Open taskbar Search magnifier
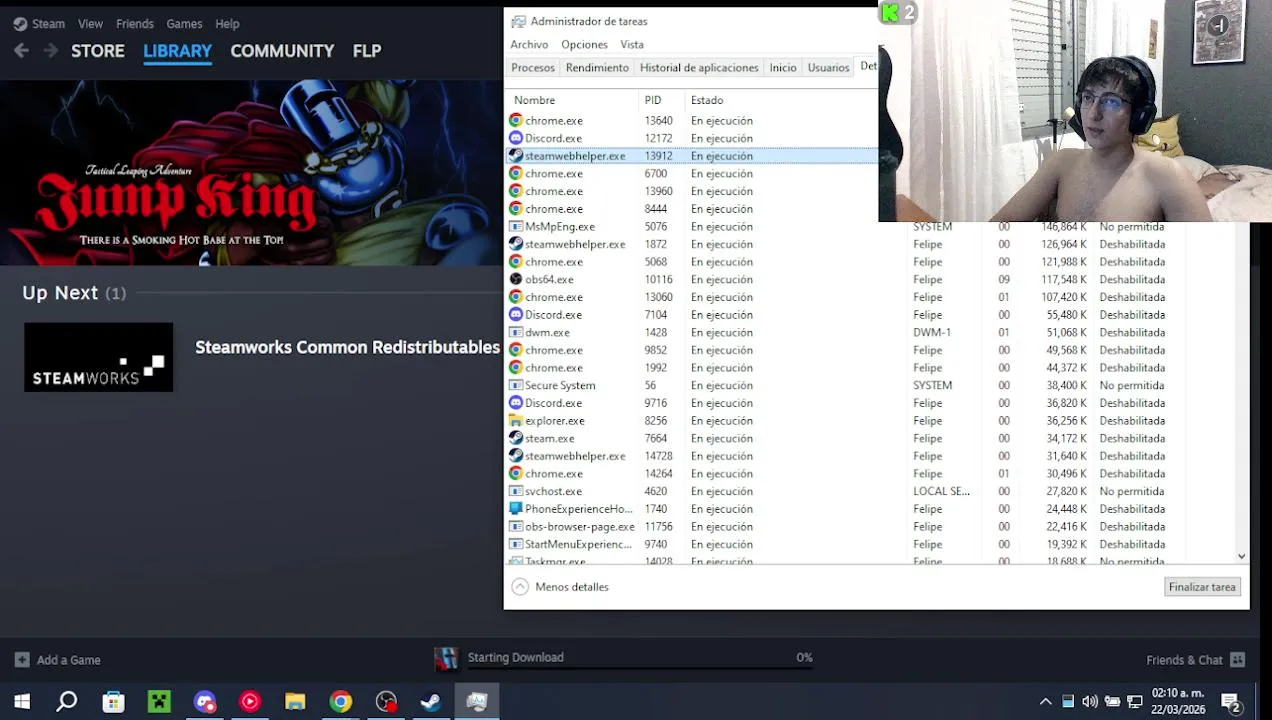1272x720 pixels. 67,702
